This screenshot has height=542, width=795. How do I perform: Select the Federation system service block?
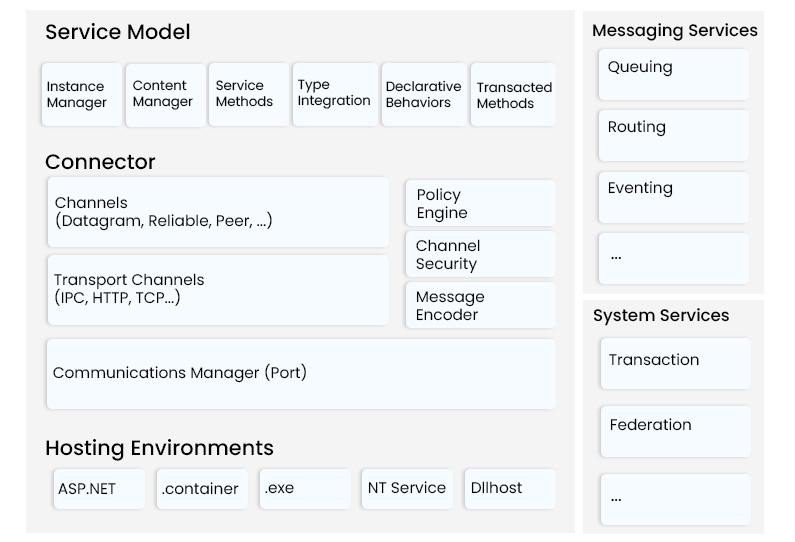675,431
